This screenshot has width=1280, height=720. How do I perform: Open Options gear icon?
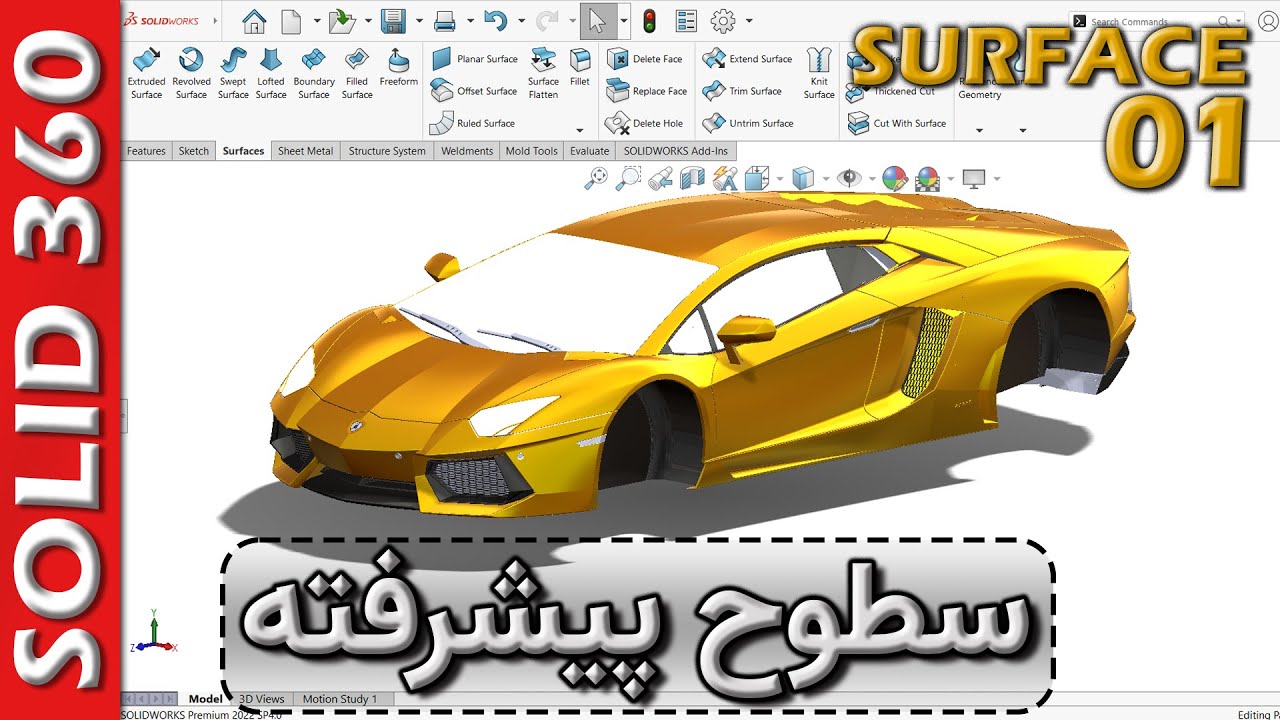(x=722, y=21)
